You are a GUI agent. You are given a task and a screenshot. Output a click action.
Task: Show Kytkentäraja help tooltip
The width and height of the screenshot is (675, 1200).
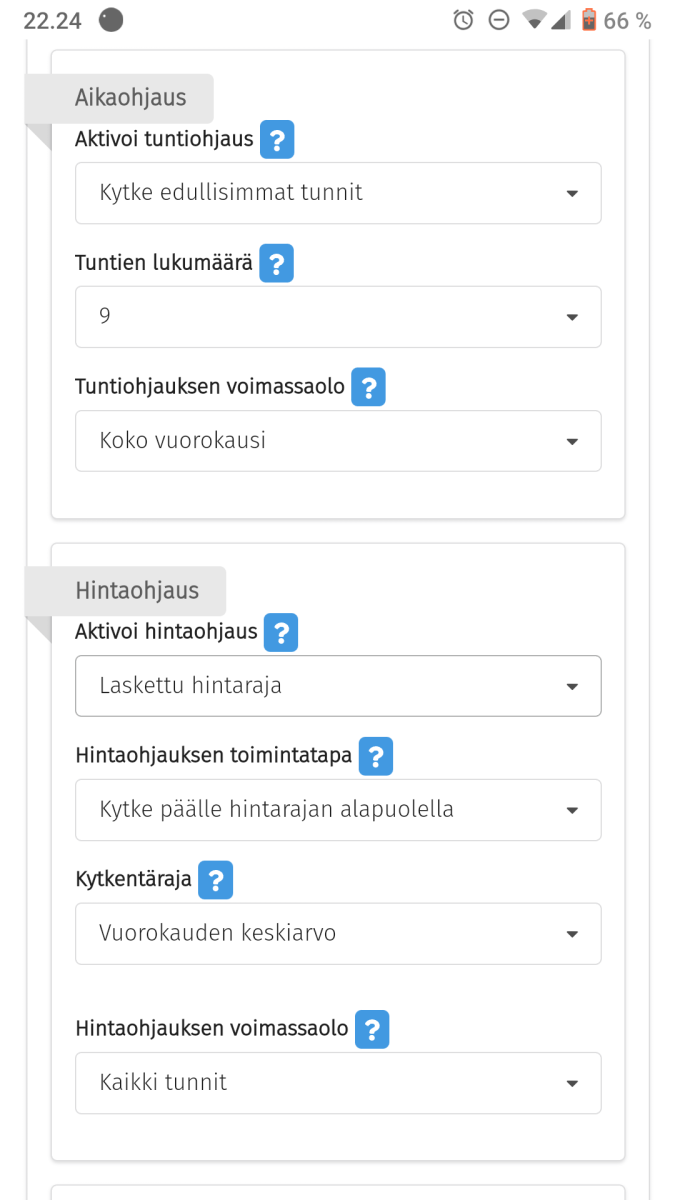point(215,880)
